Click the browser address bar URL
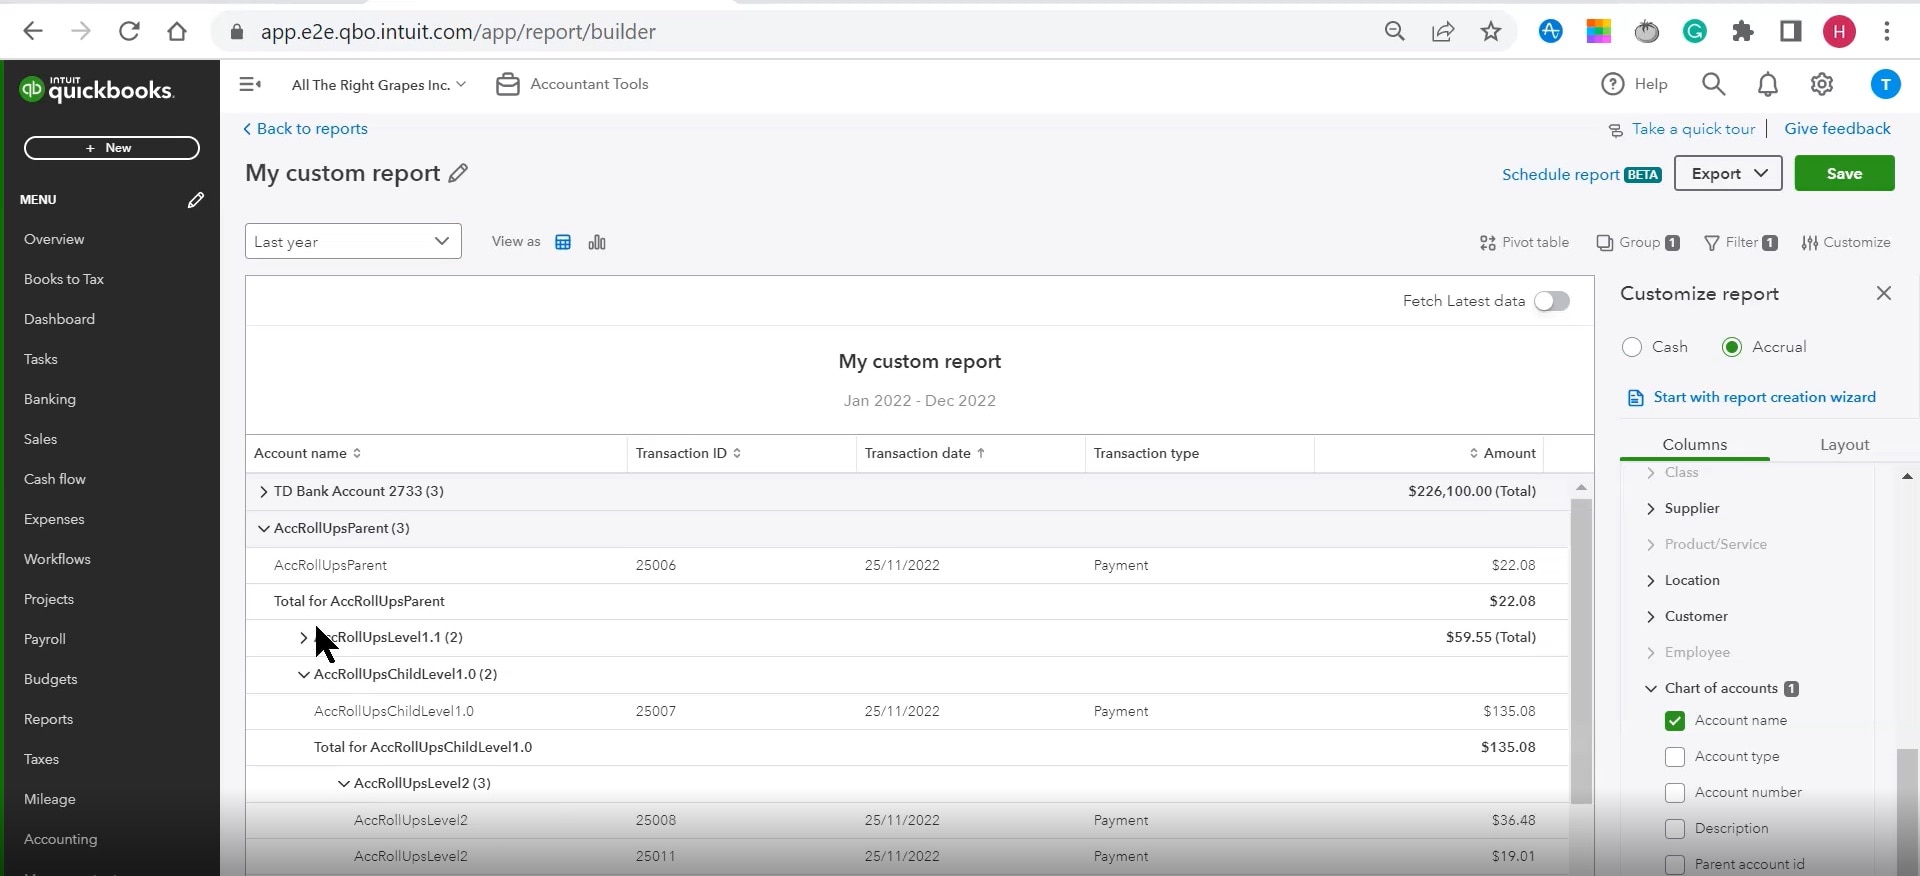The image size is (1920, 876). [458, 31]
